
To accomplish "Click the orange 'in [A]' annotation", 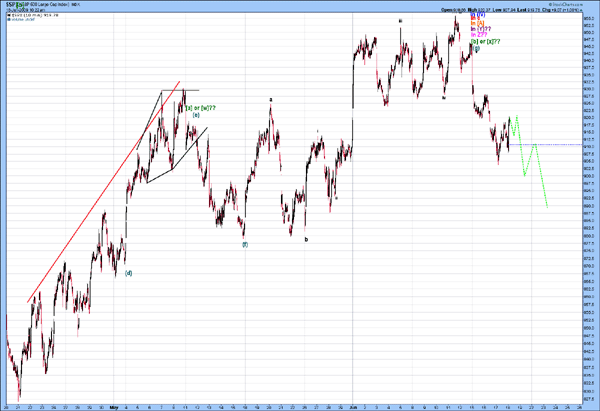I will [480, 22].
